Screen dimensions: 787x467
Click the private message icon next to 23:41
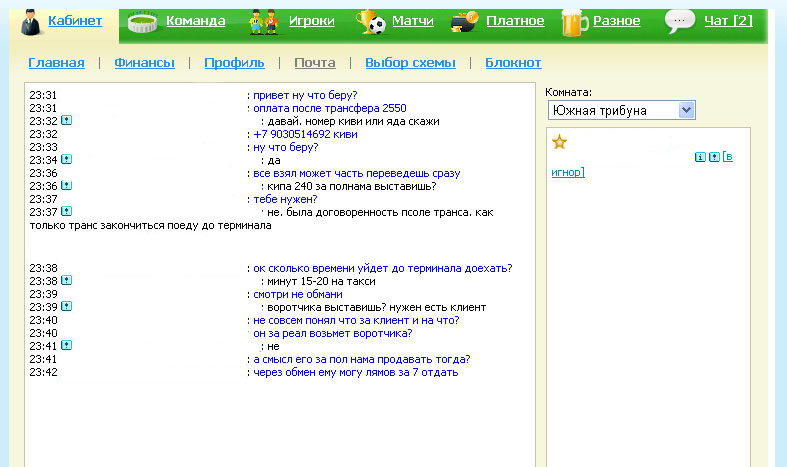click(x=66, y=346)
